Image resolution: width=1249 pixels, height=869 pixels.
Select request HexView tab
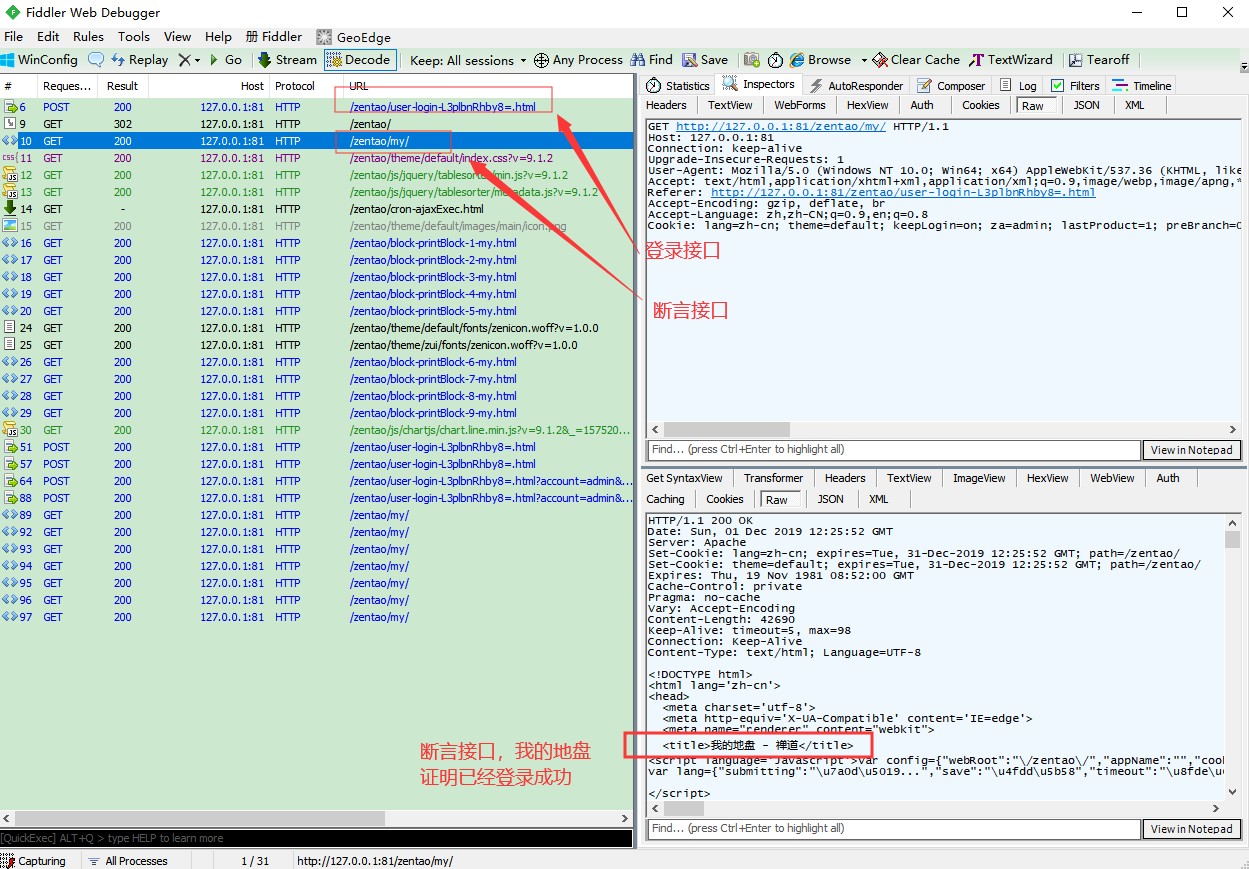point(867,105)
